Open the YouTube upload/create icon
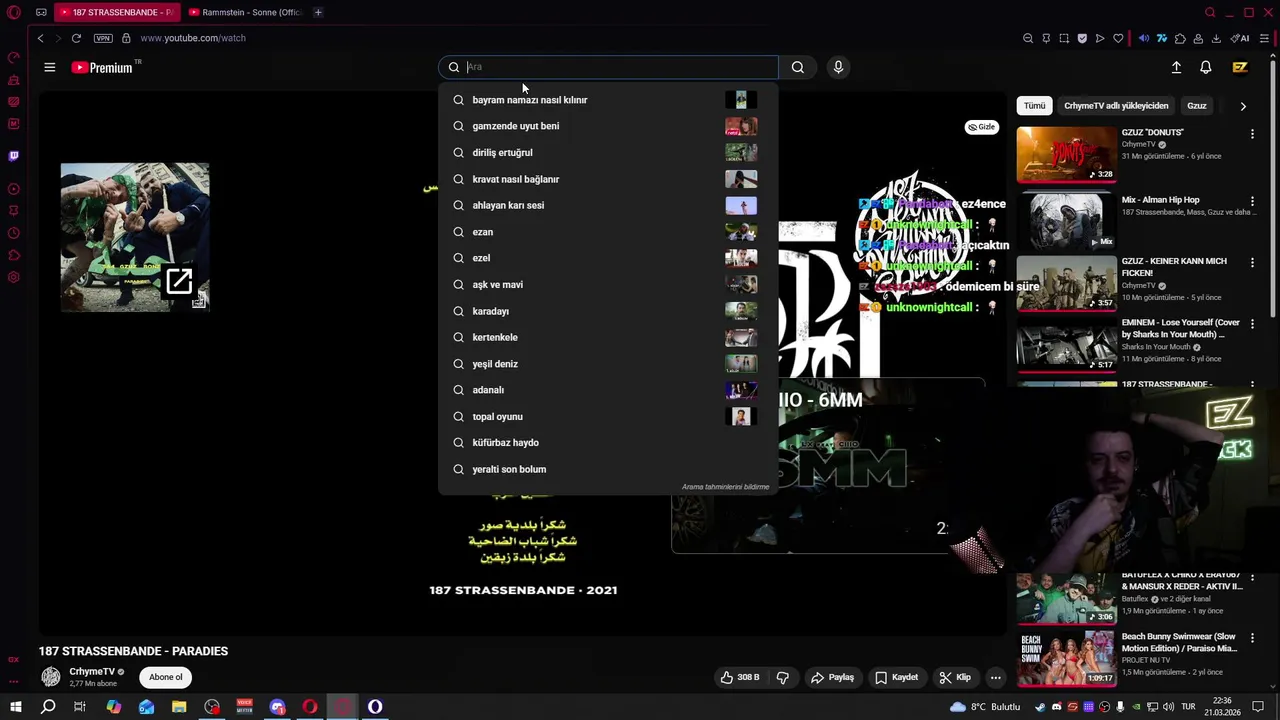This screenshot has height=720, width=1280. tap(1176, 67)
